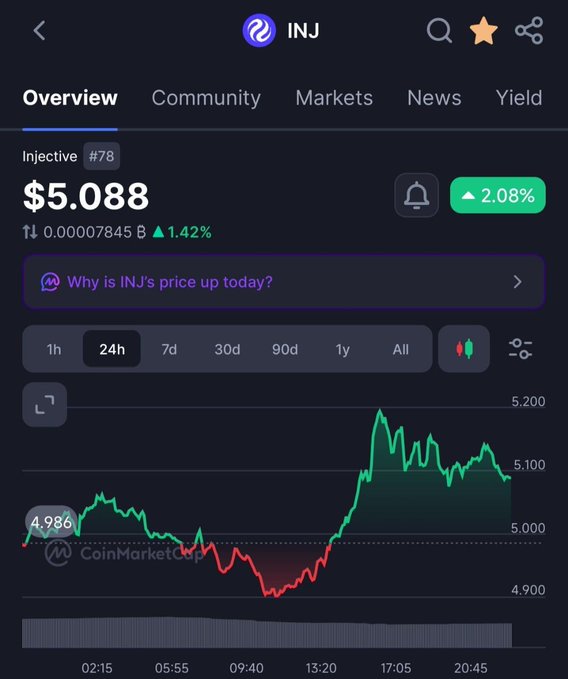This screenshot has height=679, width=568.
Task: Open chart settings sliders icon
Action: point(520,349)
